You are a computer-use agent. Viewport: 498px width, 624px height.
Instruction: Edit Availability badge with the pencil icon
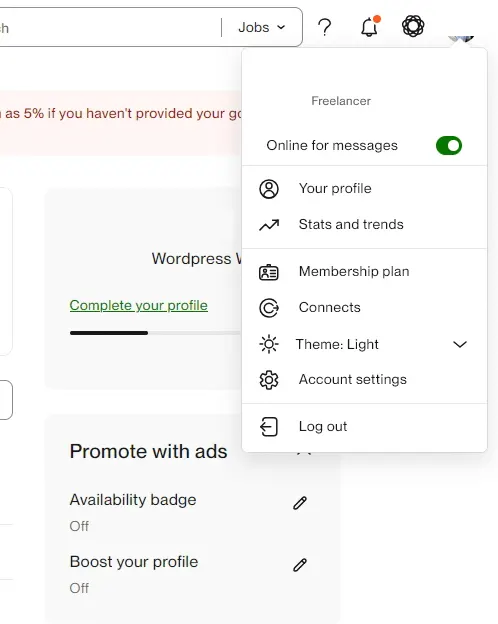[x=300, y=503]
